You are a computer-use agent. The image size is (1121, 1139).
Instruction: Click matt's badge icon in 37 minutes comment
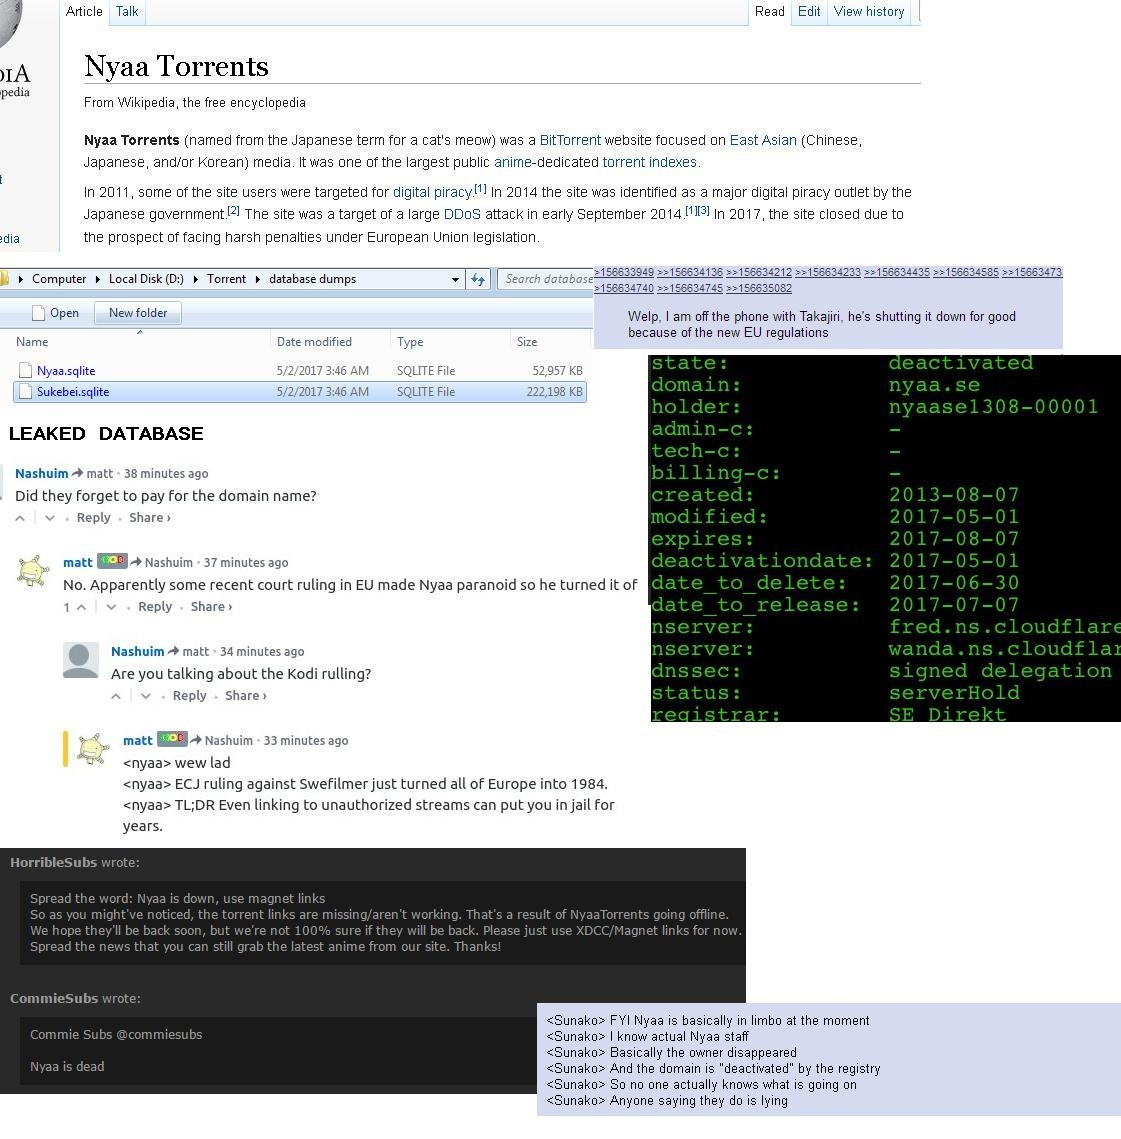coord(113,561)
